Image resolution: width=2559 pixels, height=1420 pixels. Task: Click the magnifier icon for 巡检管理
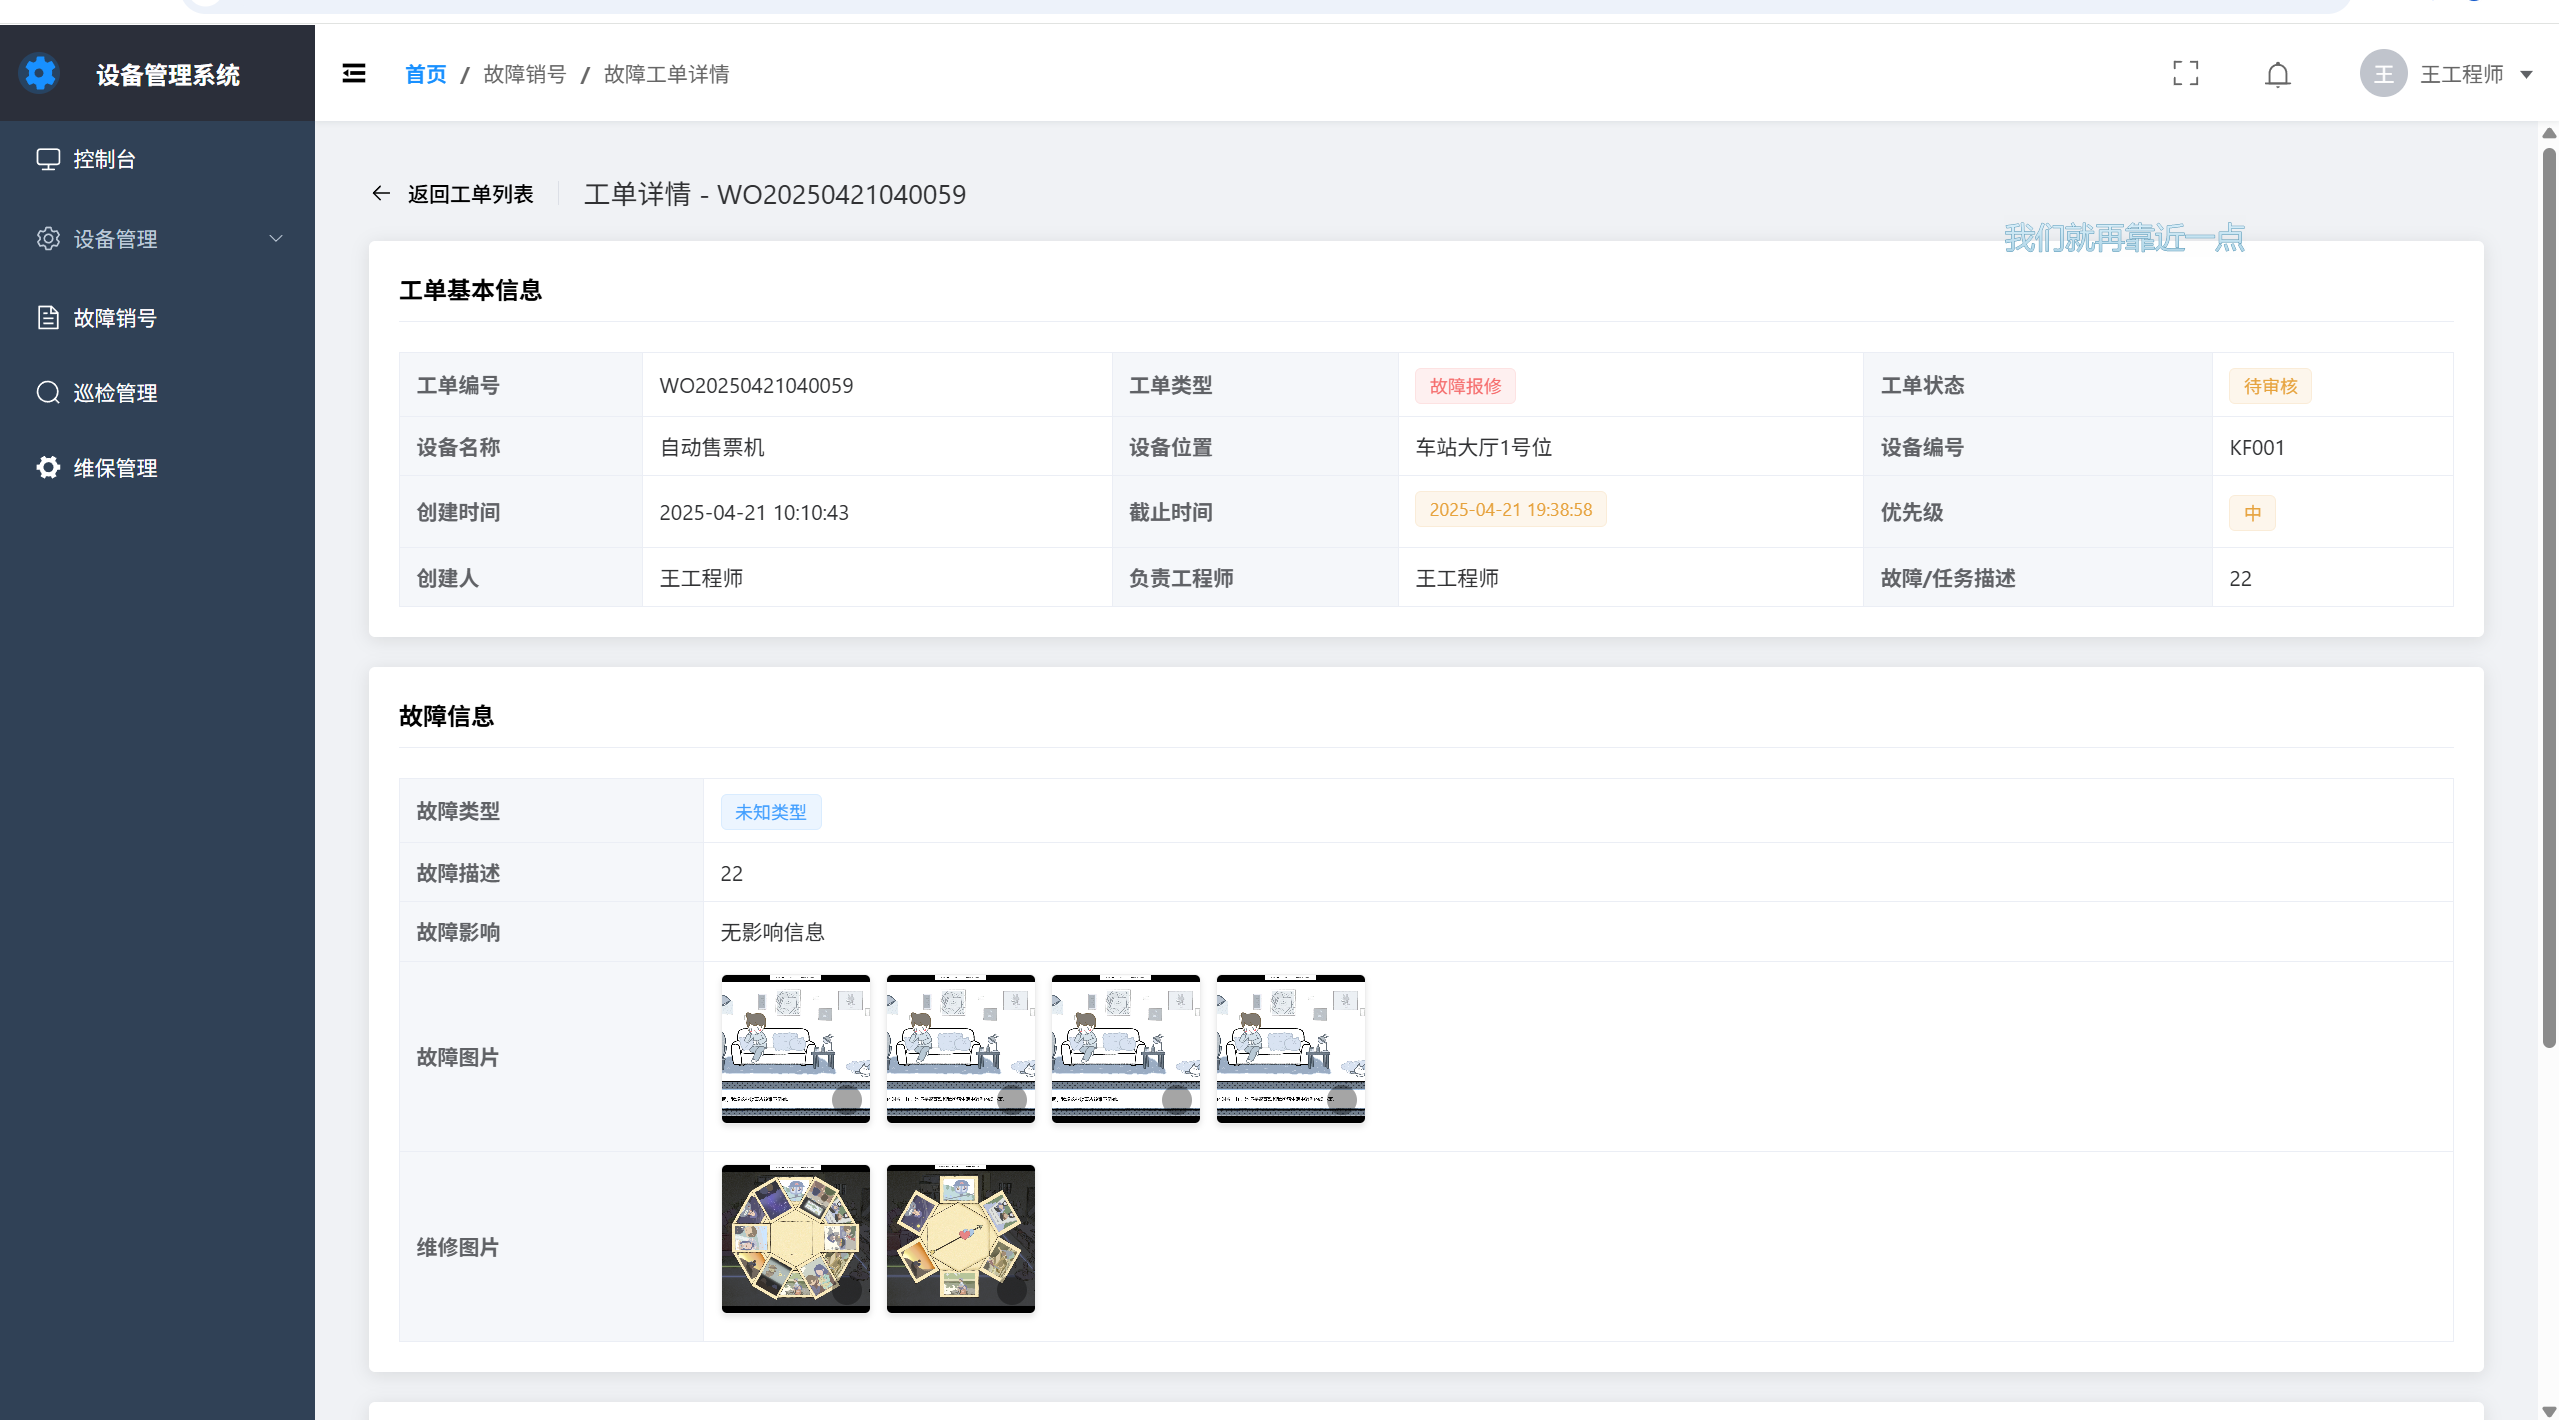[x=48, y=393]
